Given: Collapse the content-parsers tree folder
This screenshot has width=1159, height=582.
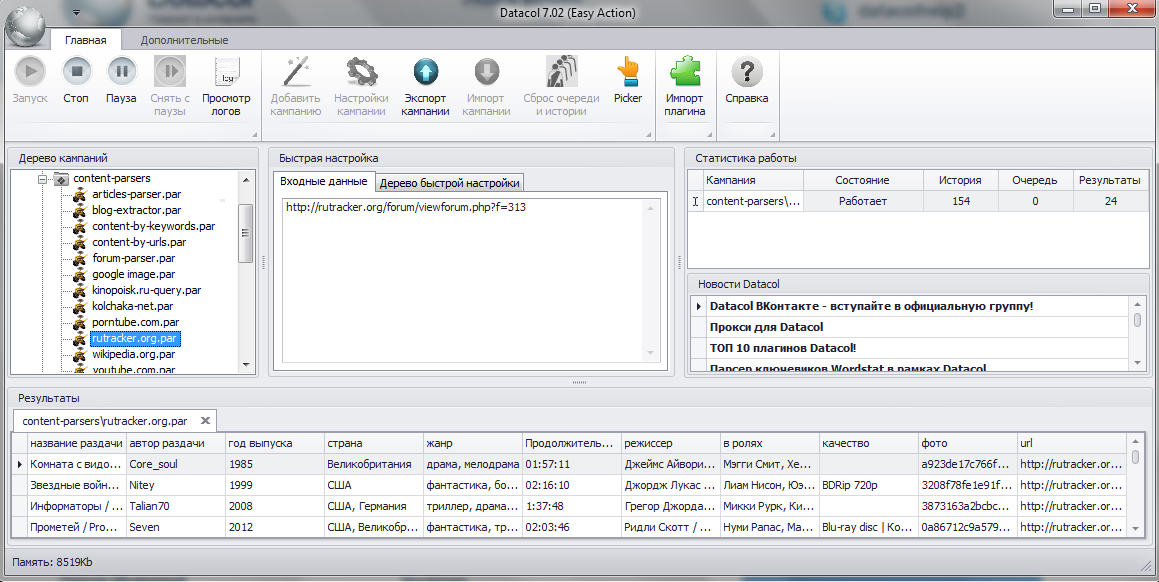Looking at the screenshot, I should 42,178.
